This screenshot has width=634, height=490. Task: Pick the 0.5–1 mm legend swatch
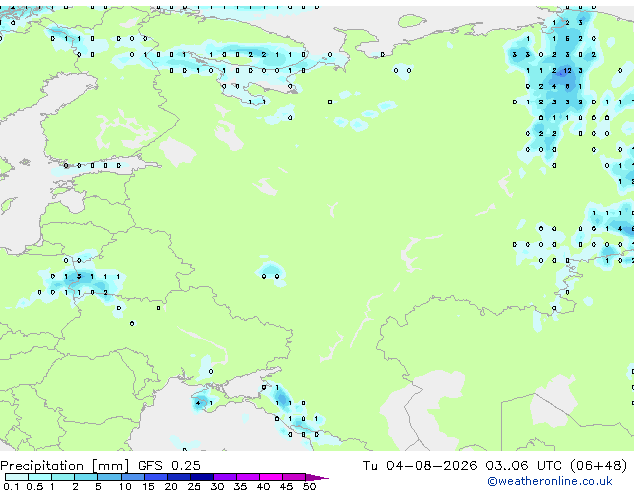40,477
